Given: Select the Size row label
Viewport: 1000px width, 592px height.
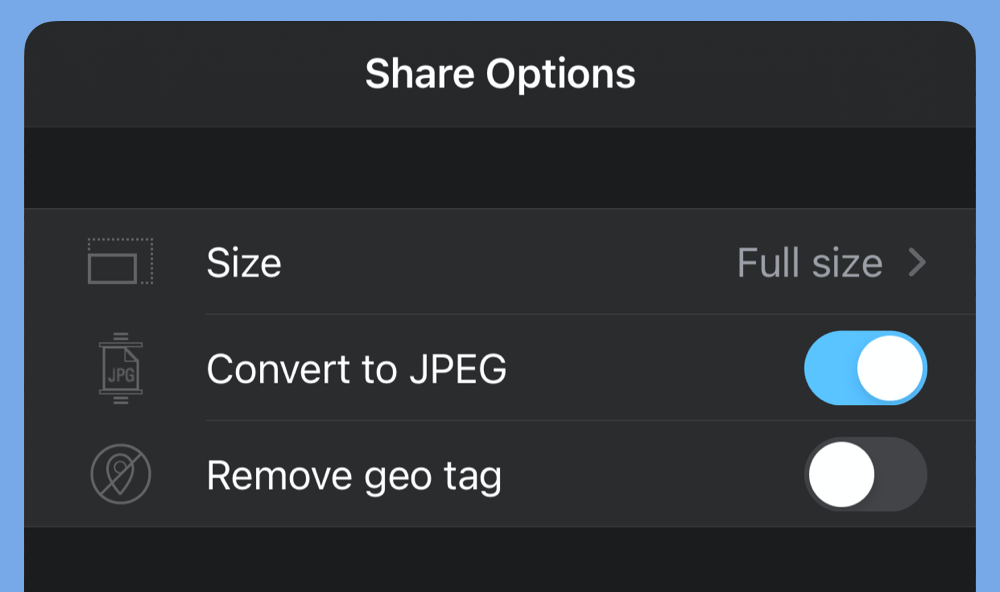Looking at the screenshot, I should (242, 263).
